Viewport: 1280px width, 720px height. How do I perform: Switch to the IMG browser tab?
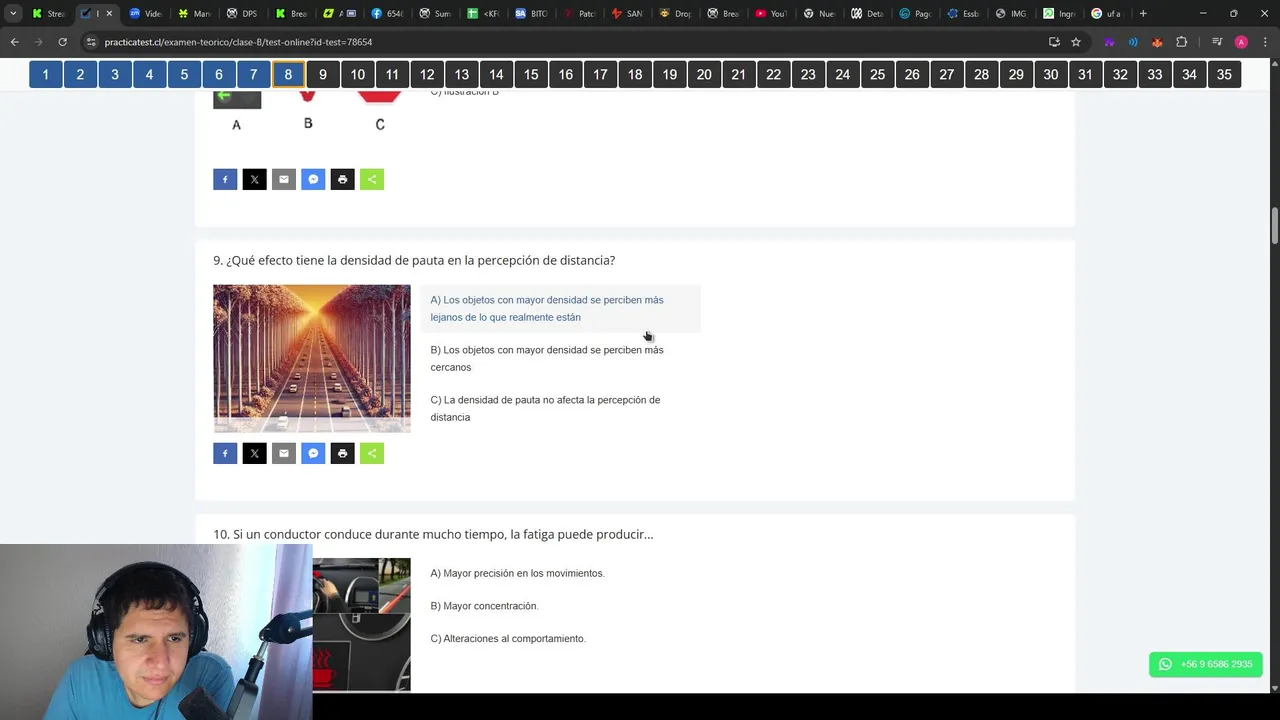click(1011, 14)
